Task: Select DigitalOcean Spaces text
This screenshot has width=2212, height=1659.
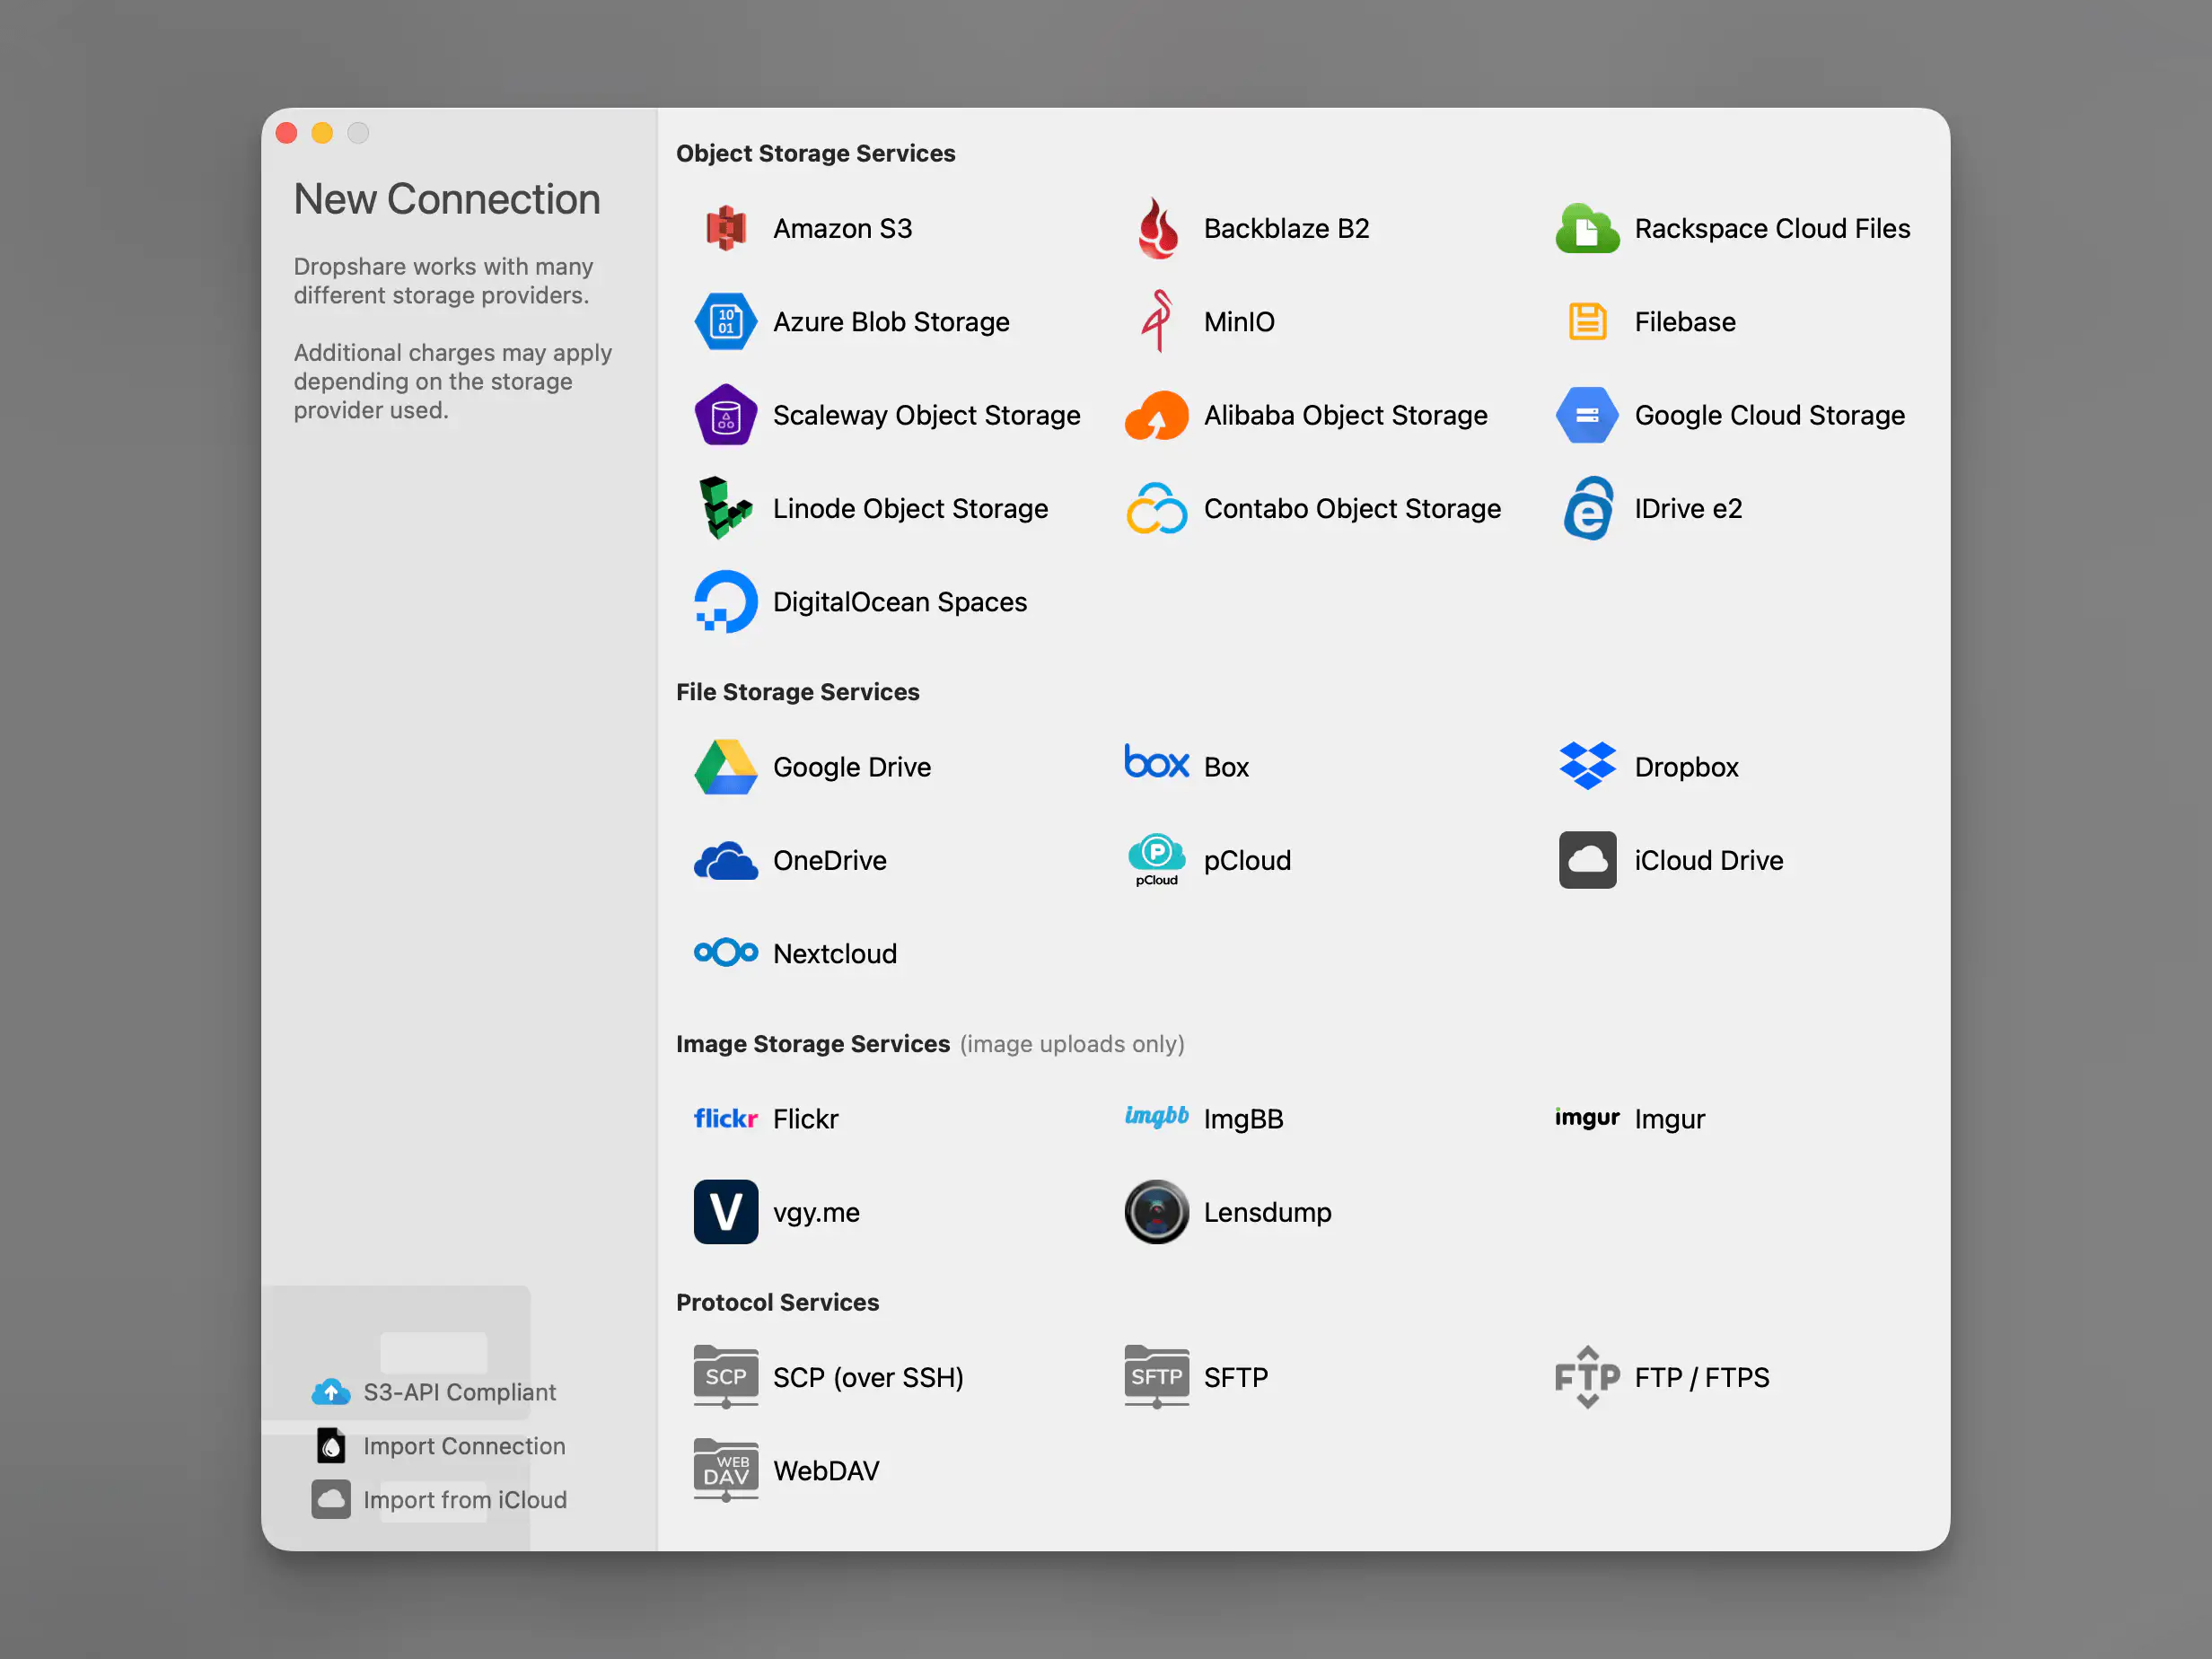Action: 899,602
